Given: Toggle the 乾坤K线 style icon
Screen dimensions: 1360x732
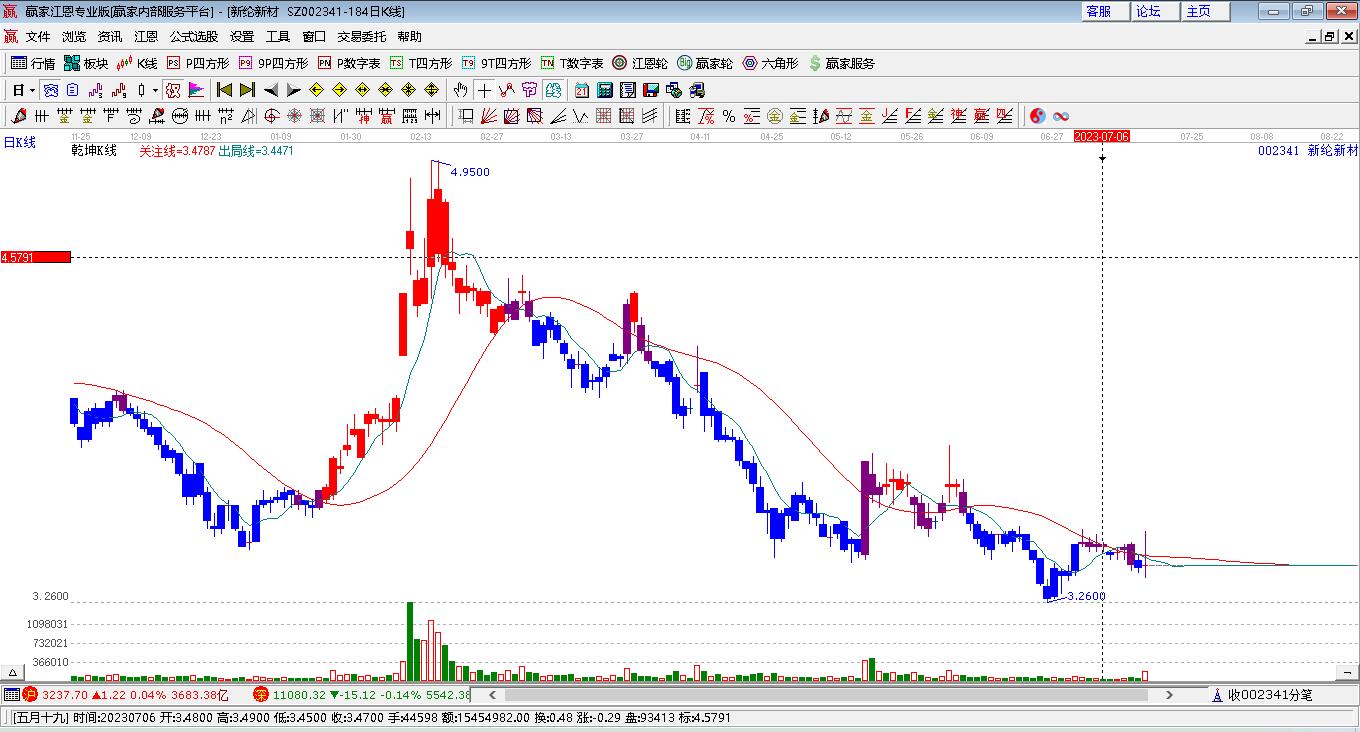Looking at the screenshot, I should [173, 90].
